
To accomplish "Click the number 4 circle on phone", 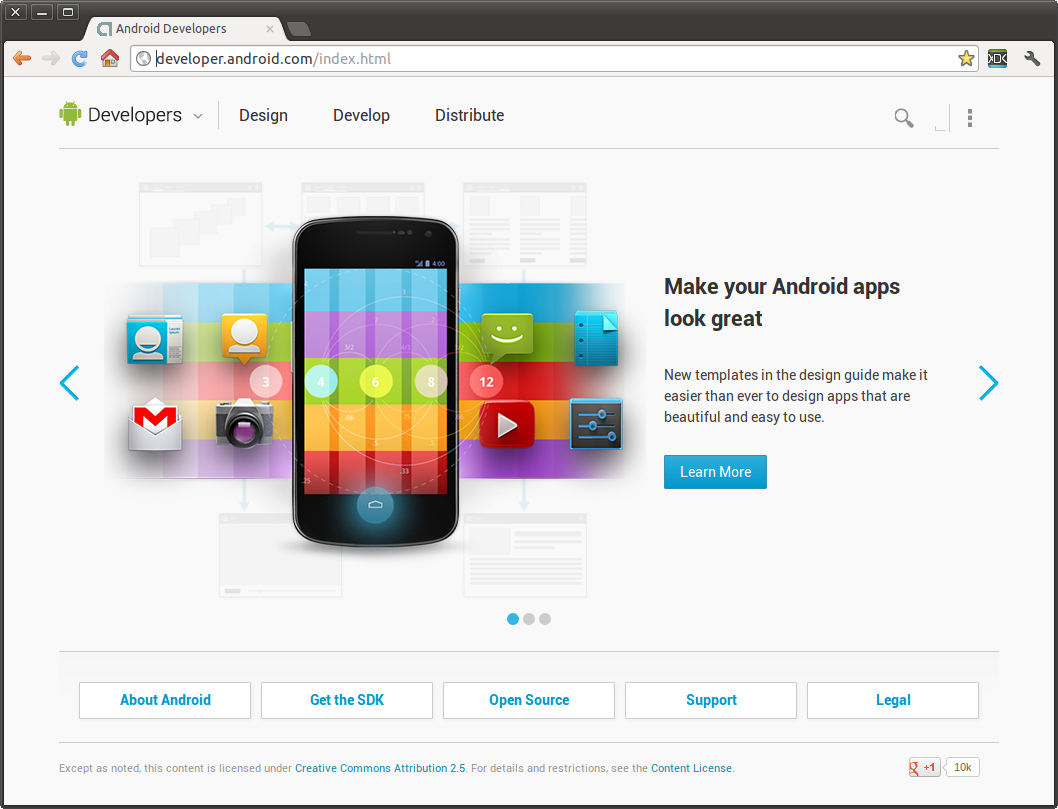I will click(x=321, y=382).
